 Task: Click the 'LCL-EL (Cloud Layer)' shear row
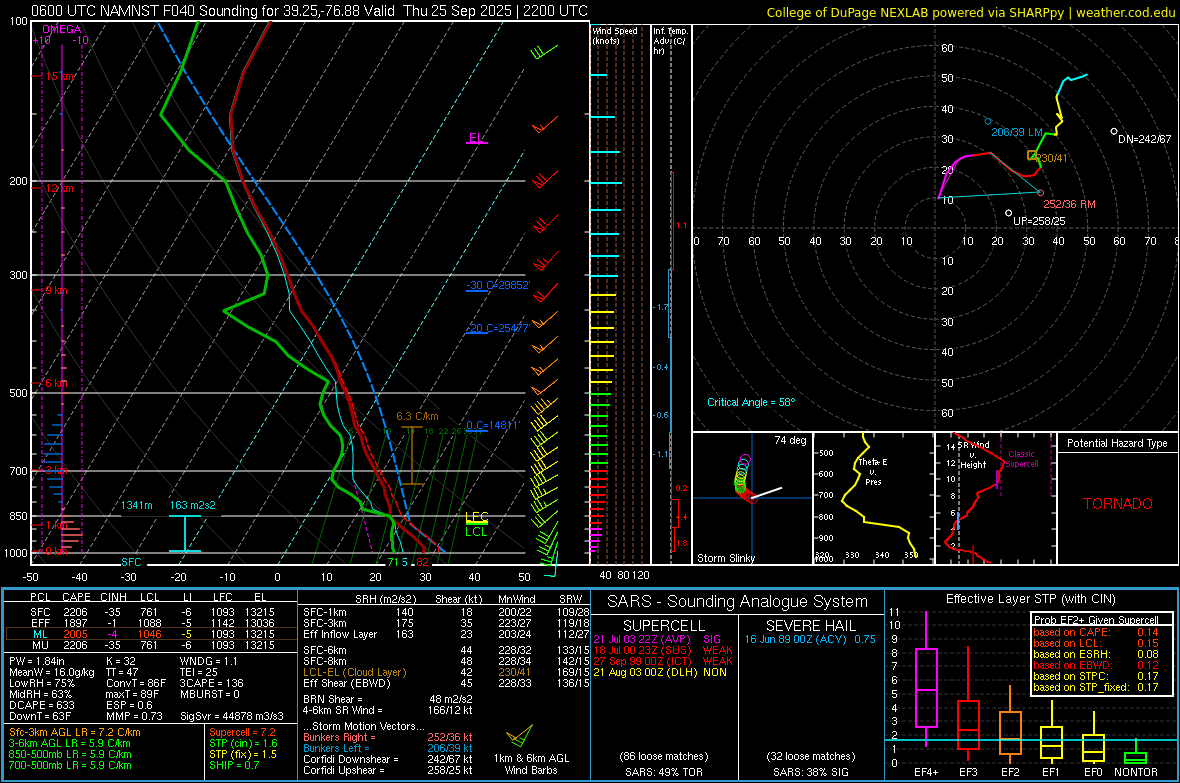coord(446,672)
